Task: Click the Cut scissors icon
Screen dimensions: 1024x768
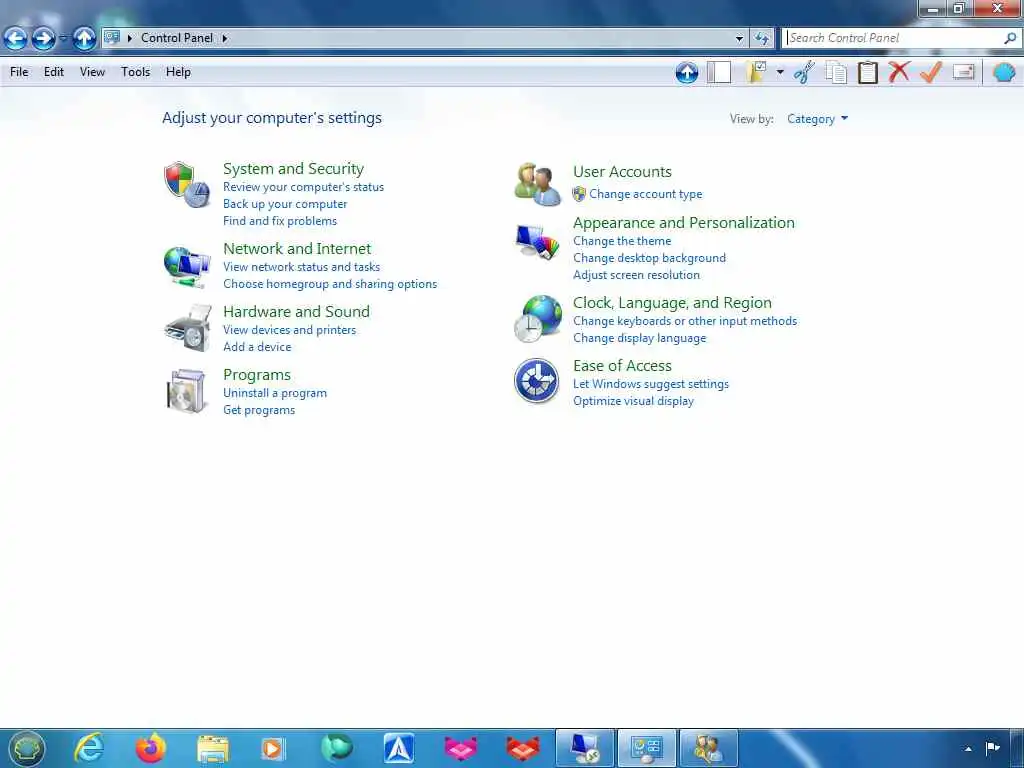Action: [805, 72]
